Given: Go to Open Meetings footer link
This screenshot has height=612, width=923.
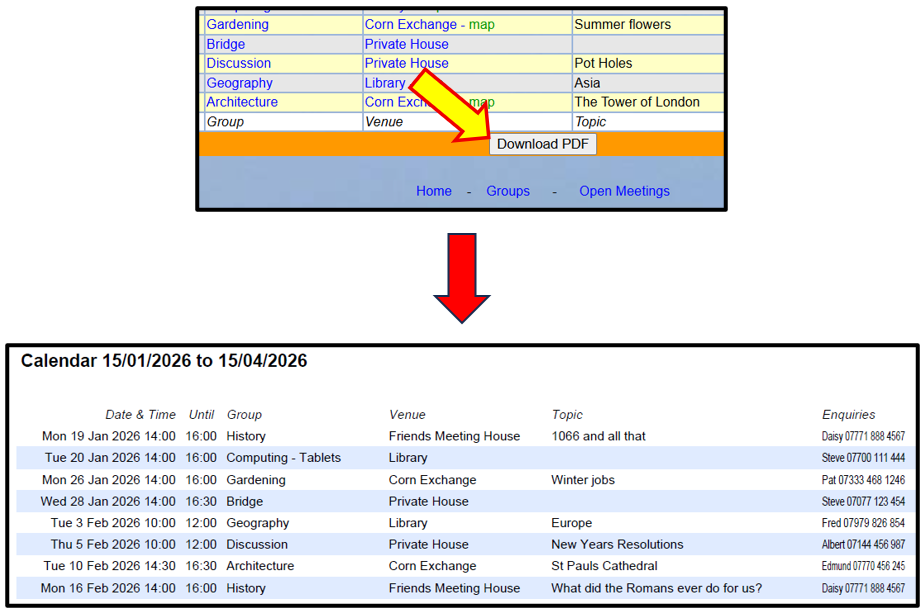Looking at the screenshot, I should (x=625, y=191).
